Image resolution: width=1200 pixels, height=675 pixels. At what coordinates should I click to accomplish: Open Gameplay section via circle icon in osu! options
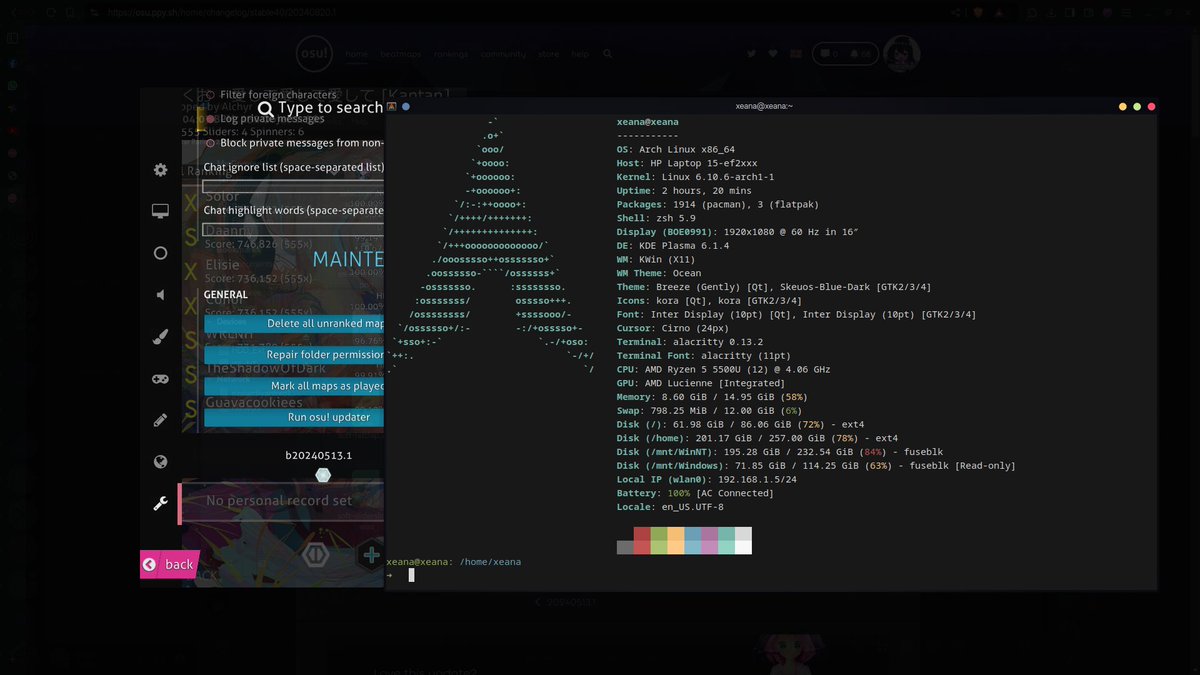160,253
